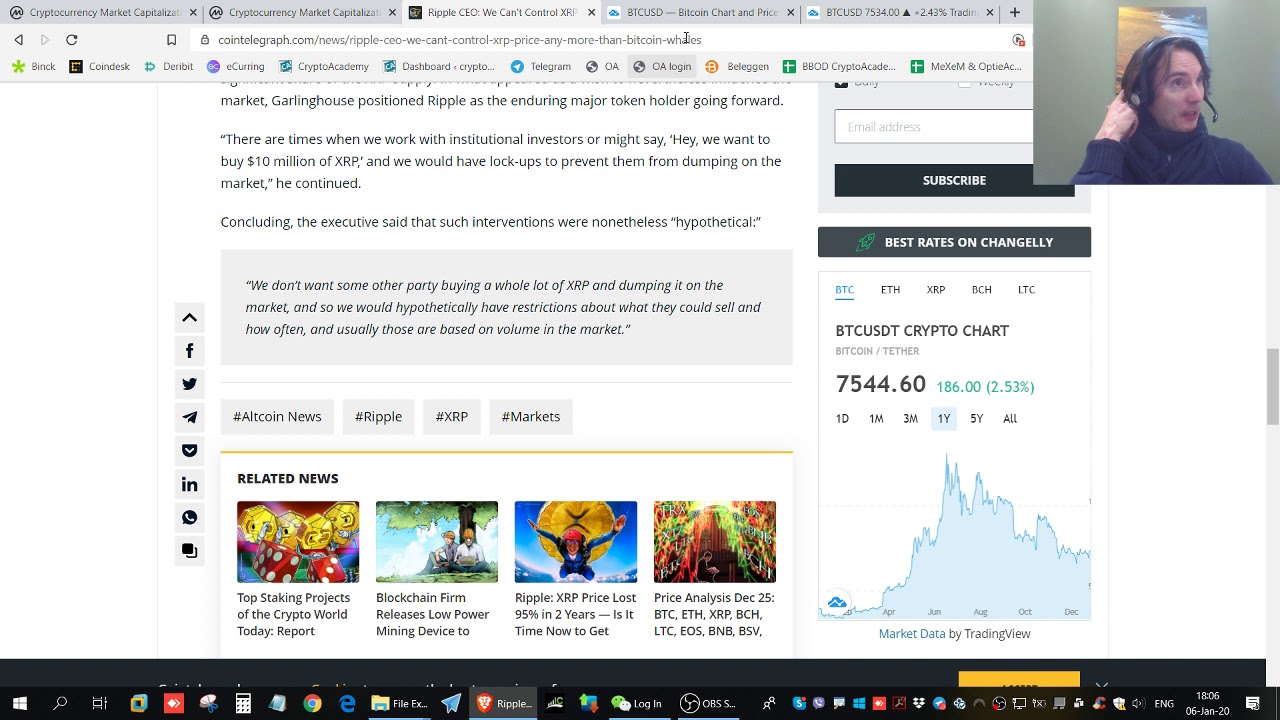Image resolution: width=1280 pixels, height=720 pixels.
Task: Open Beleggen bookmark
Action: pos(737,67)
